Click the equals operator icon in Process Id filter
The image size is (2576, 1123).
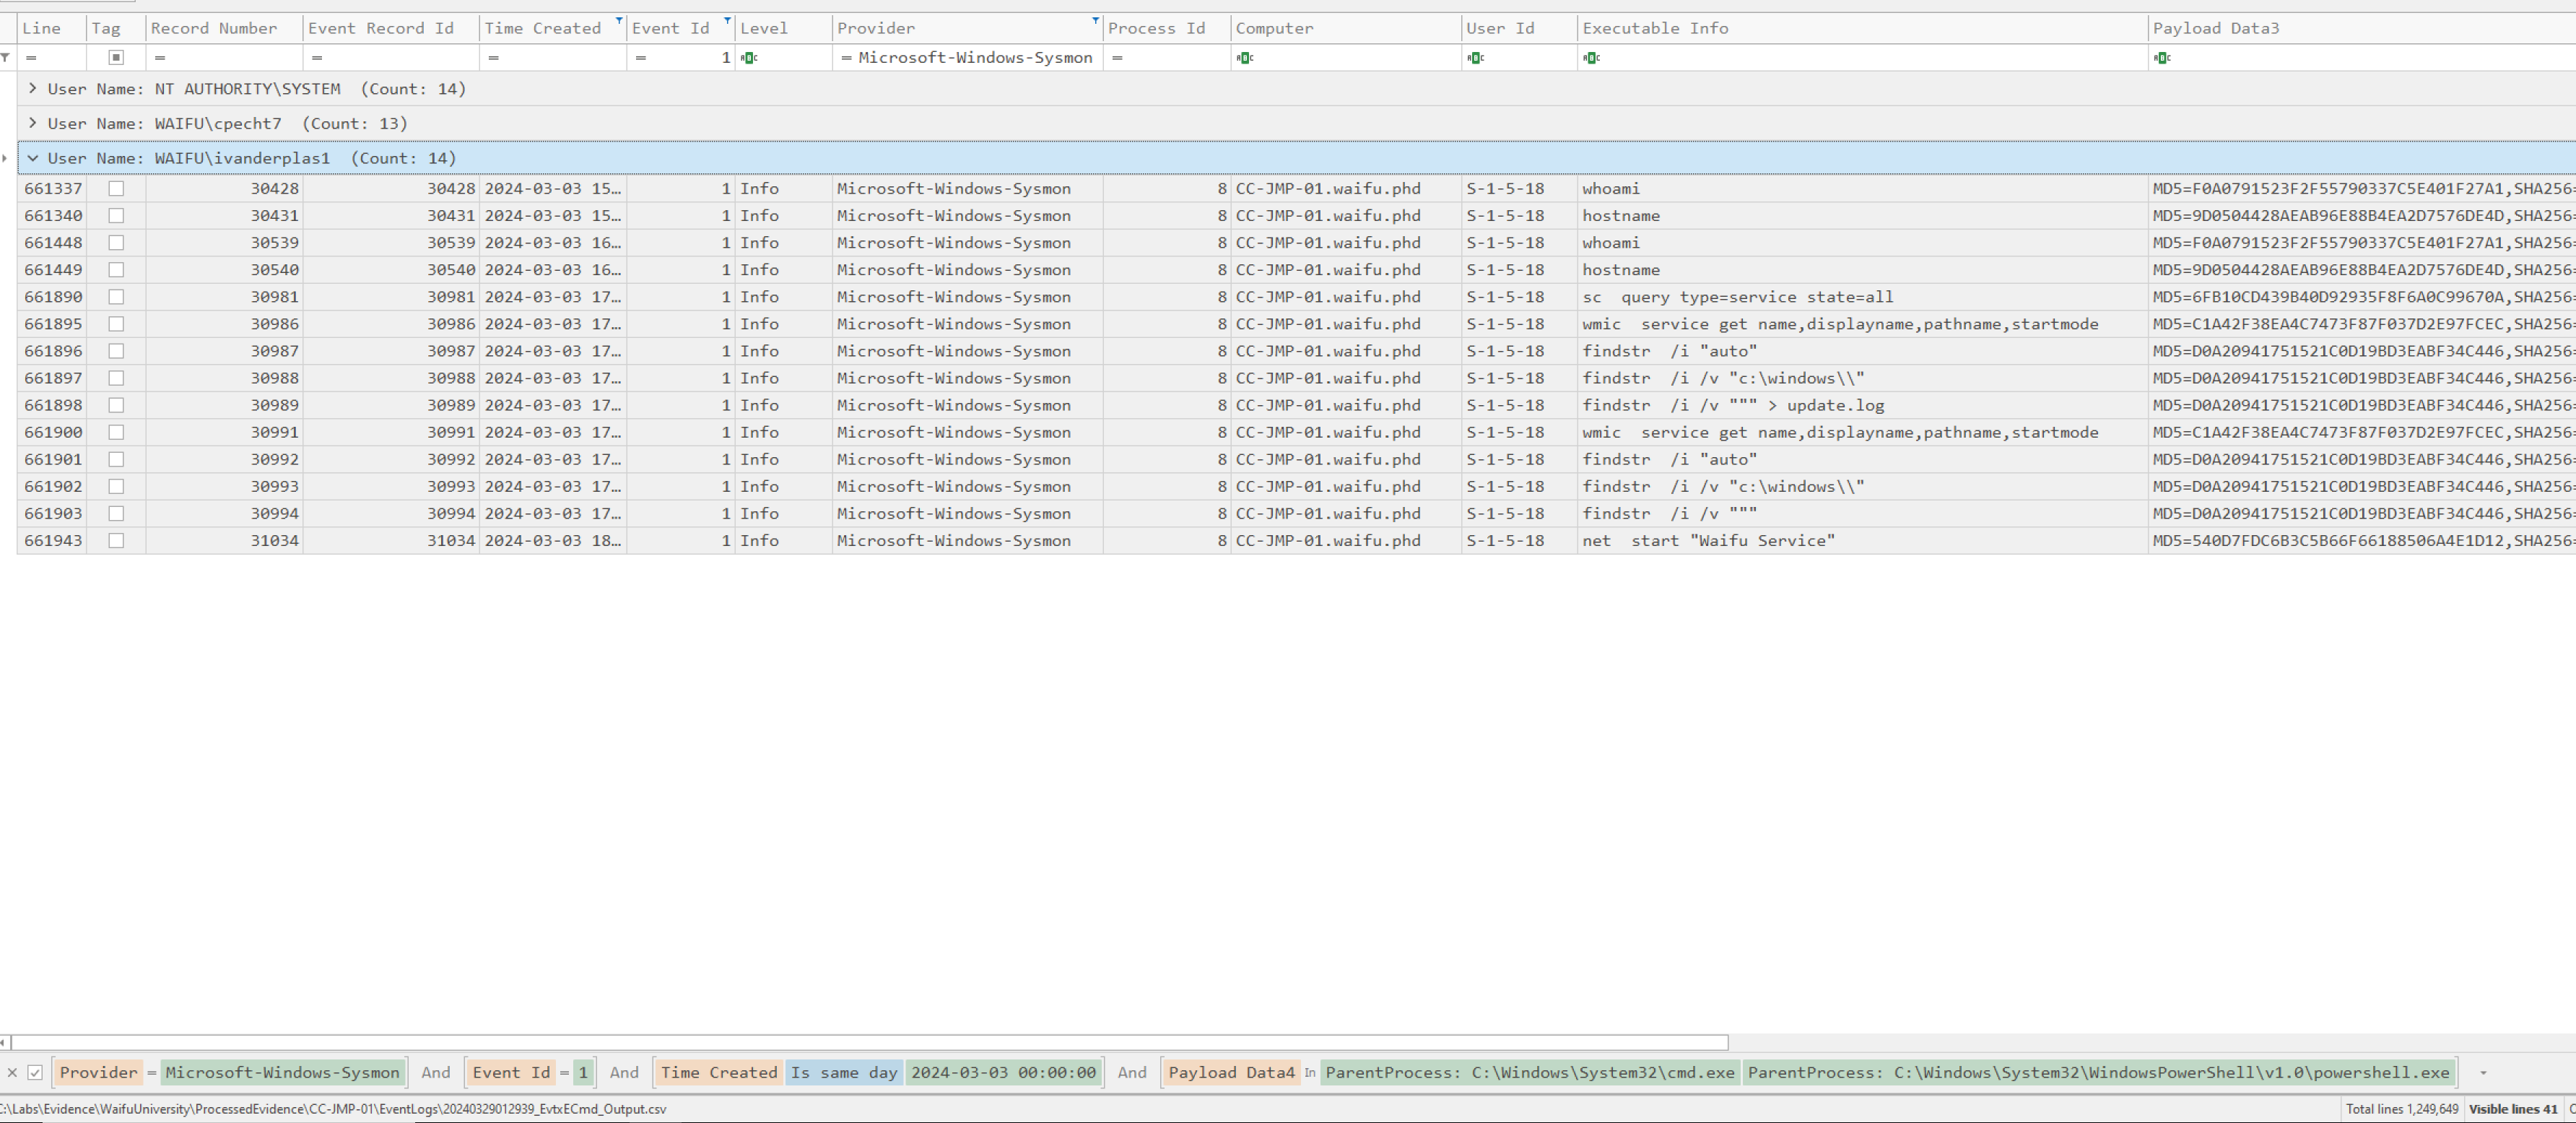click(x=1117, y=57)
